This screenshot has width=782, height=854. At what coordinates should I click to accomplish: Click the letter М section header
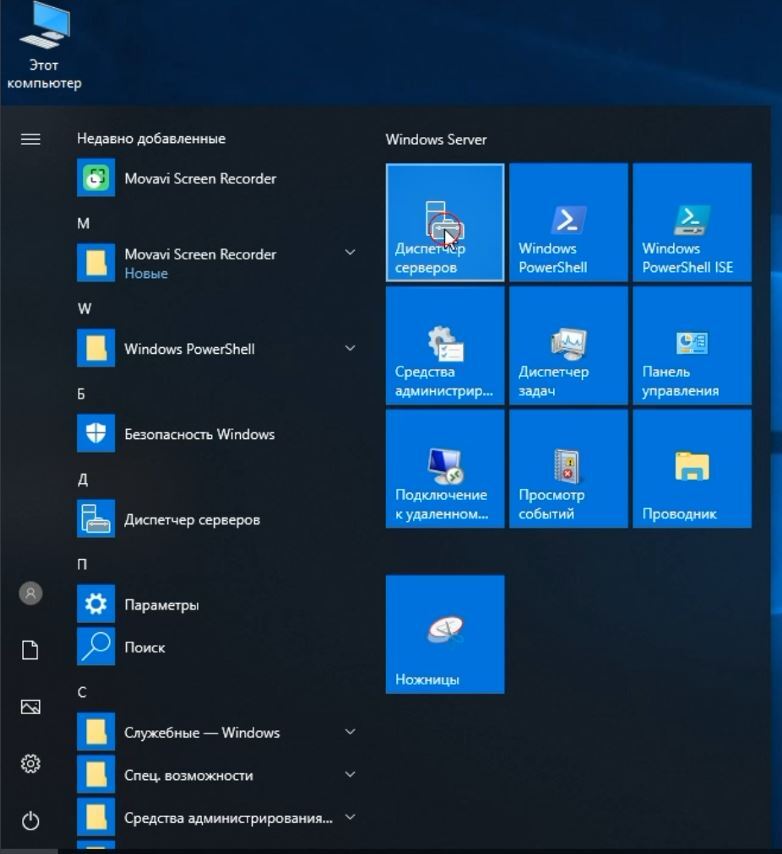pos(83,223)
